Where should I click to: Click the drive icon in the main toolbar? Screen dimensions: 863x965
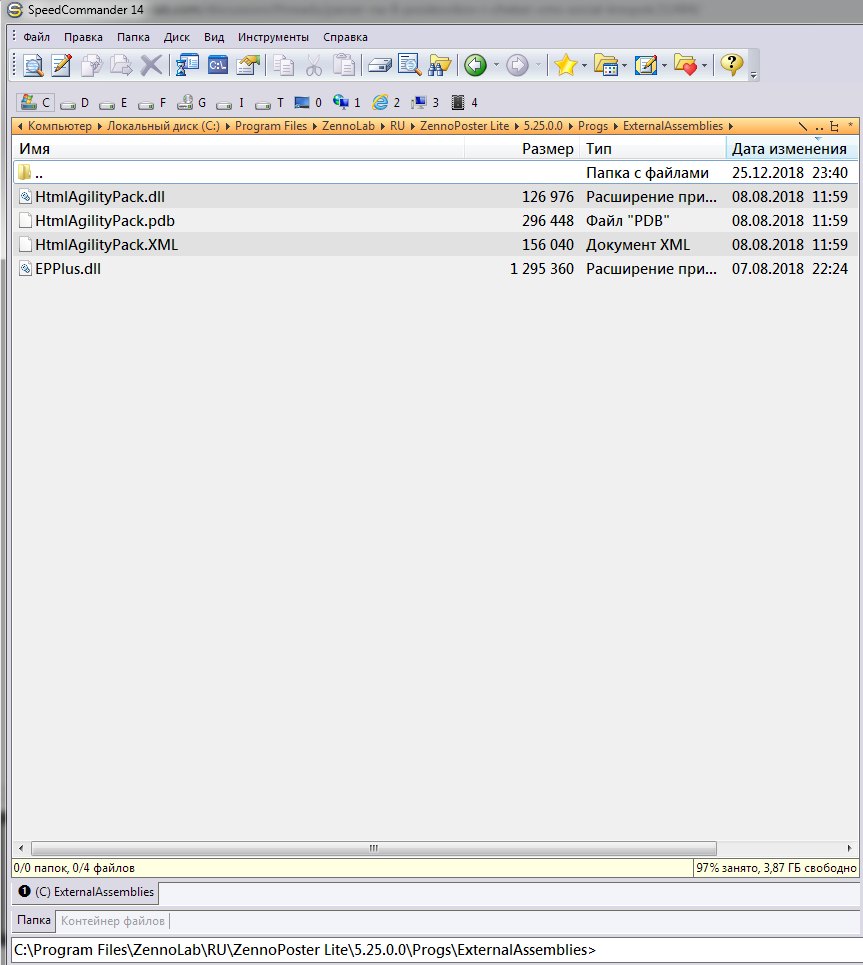point(380,65)
